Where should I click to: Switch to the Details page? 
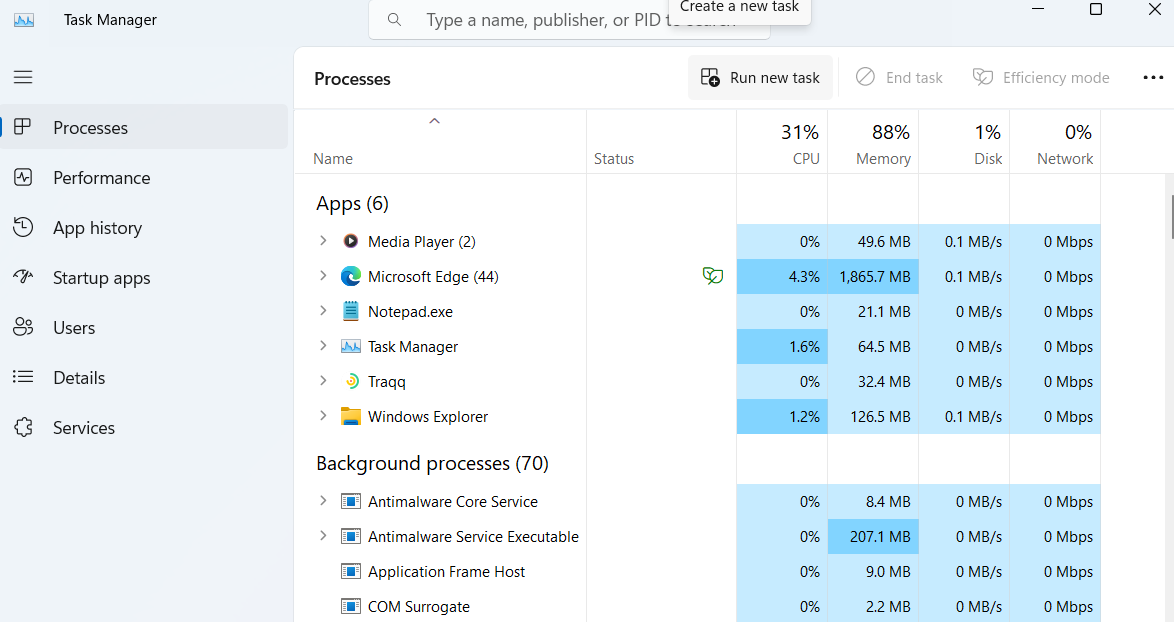tap(144, 378)
